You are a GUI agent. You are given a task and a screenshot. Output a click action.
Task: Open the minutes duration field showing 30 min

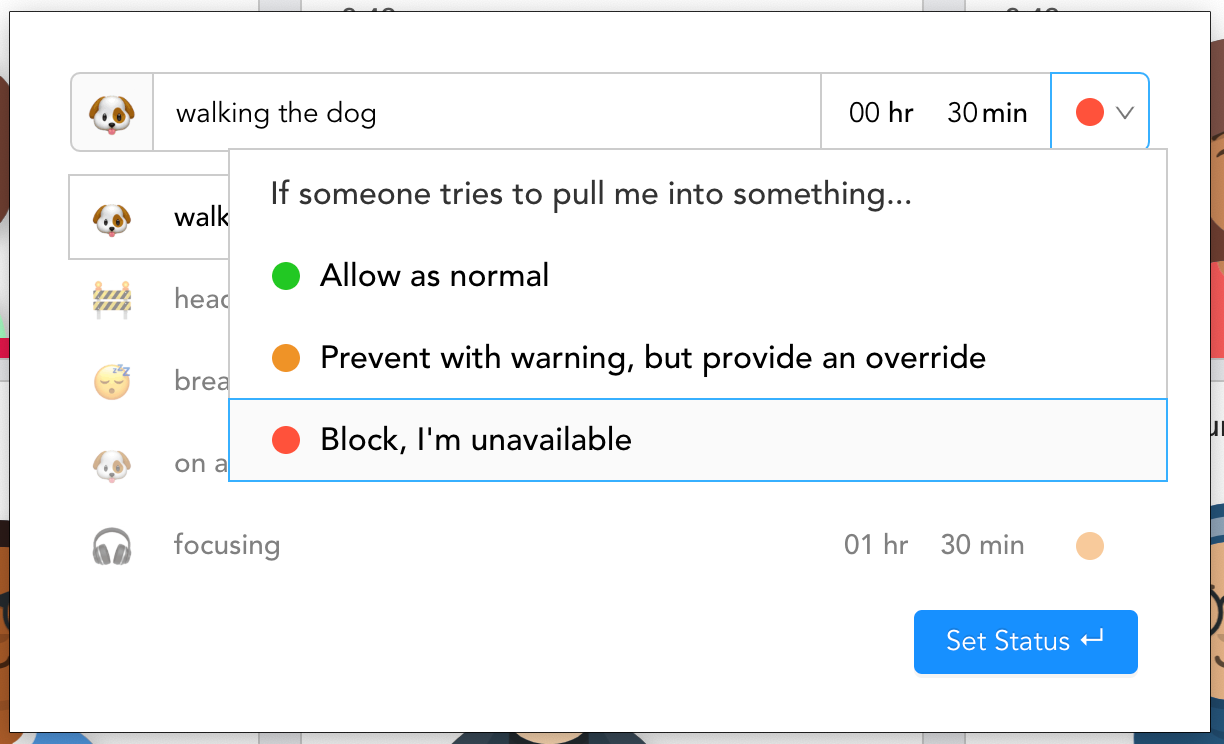tap(987, 113)
